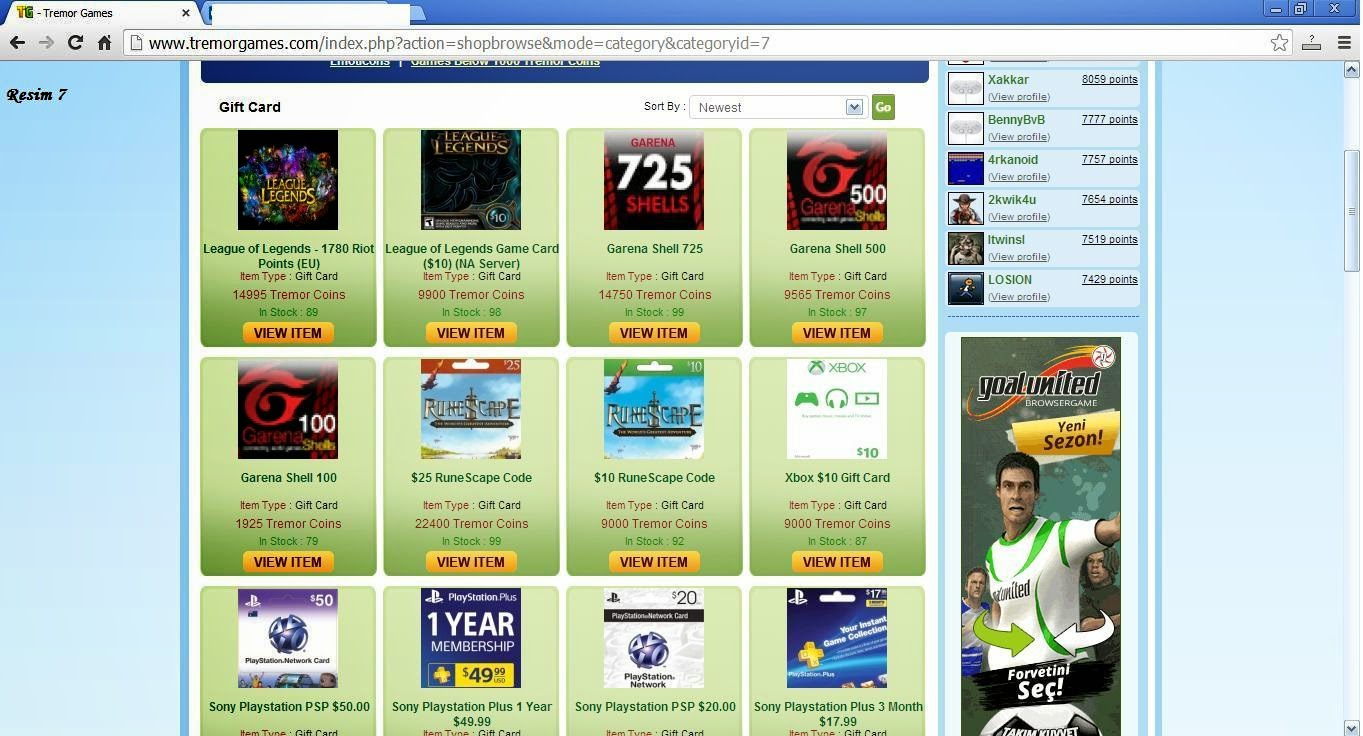Open $10 RuneScape card image
This screenshot has width=1363, height=736.
pos(654,409)
